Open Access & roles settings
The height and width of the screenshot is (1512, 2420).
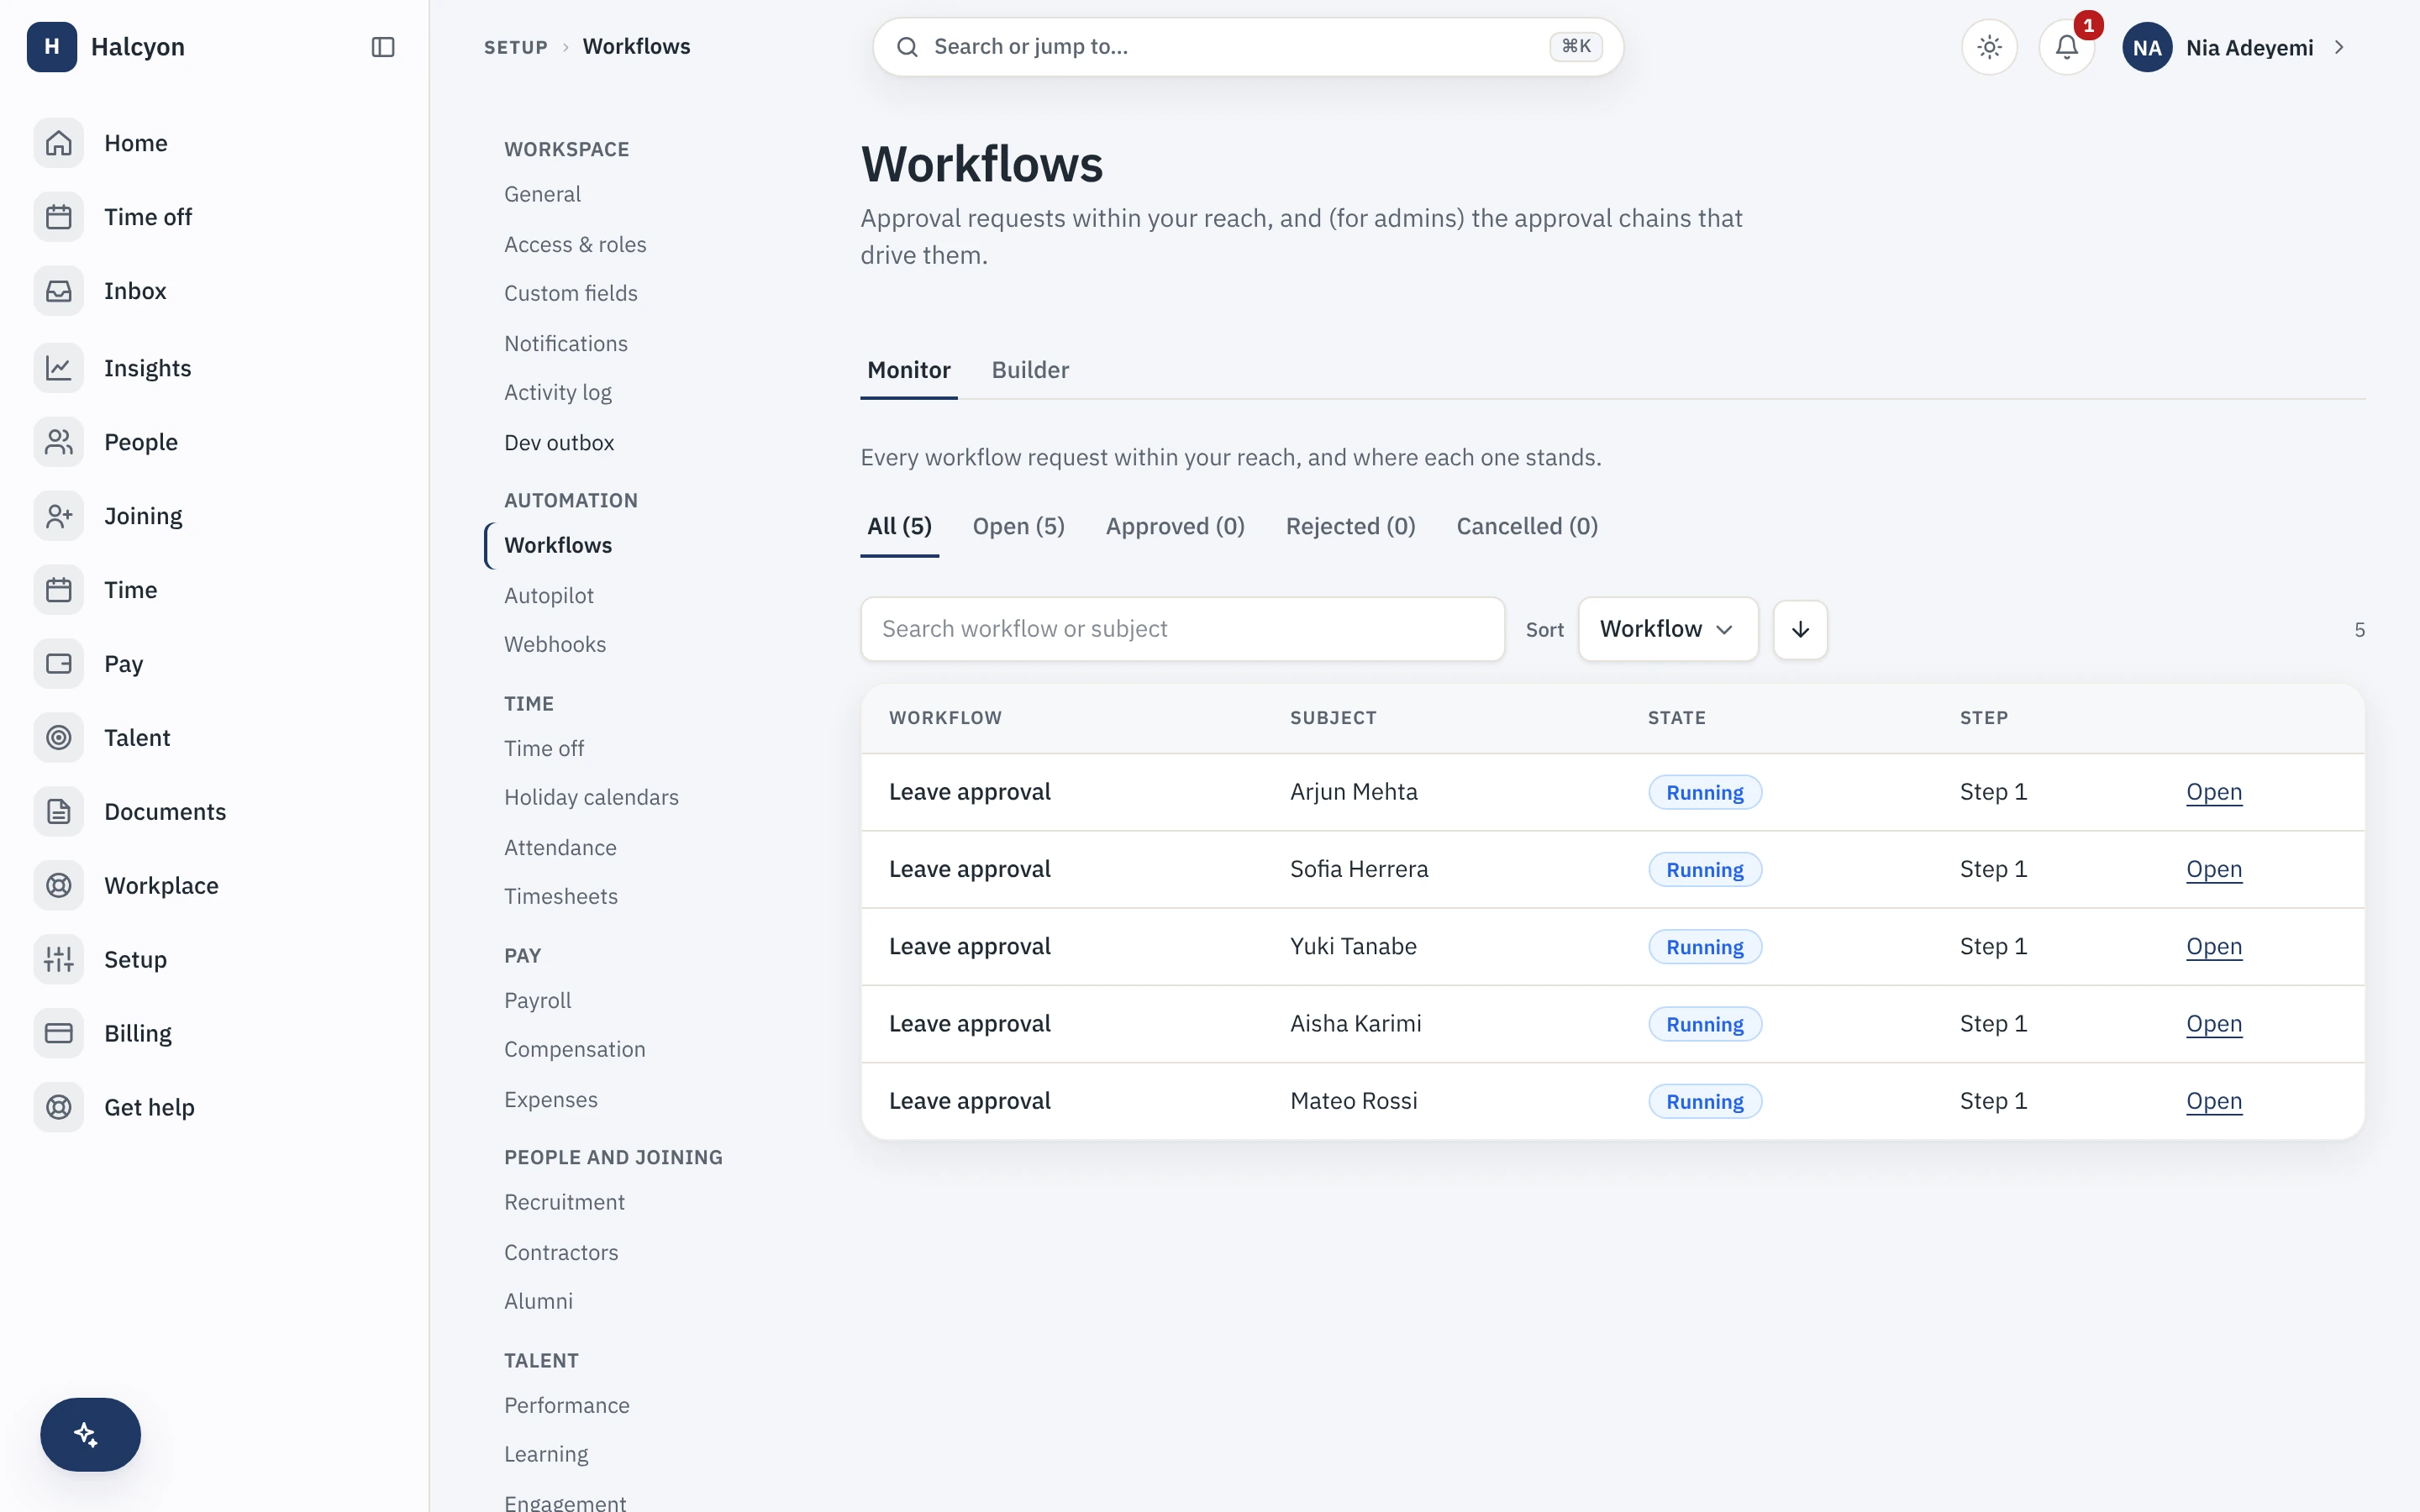point(575,245)
